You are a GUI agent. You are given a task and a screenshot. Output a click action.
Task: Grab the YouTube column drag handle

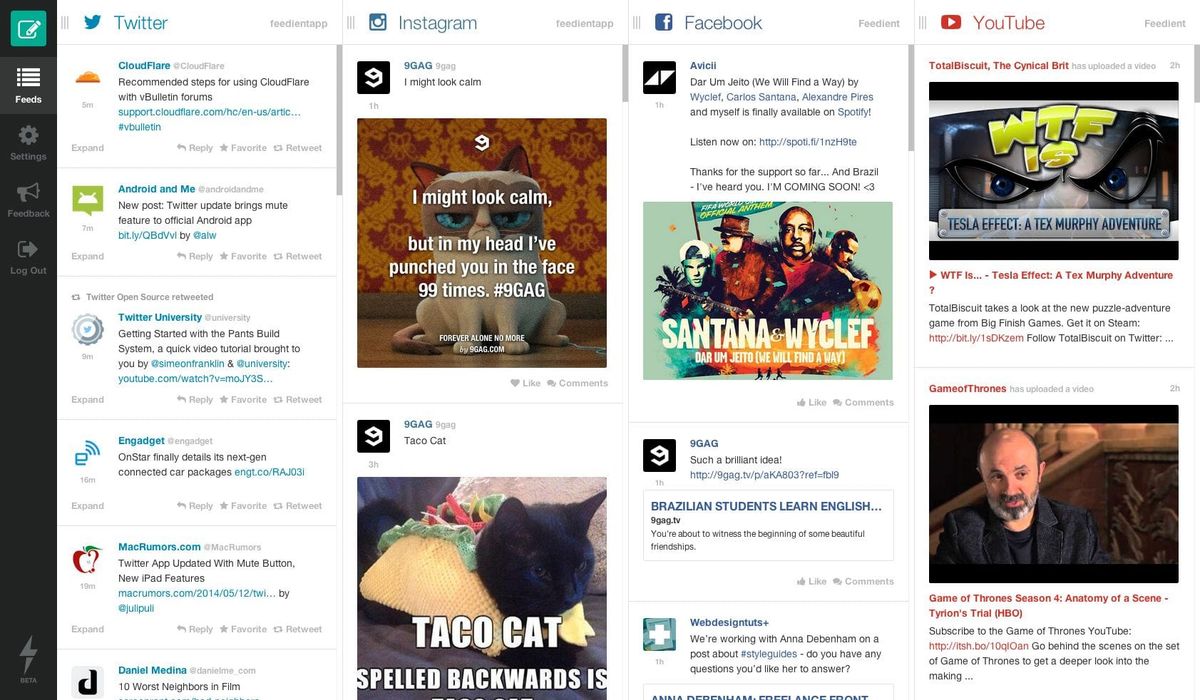[922, 22]
